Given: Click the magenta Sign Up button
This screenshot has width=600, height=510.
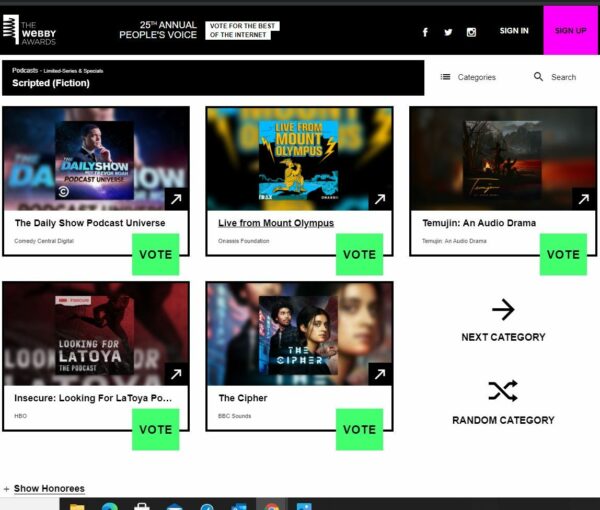Looking at the screenshot, I should [570, 30].
